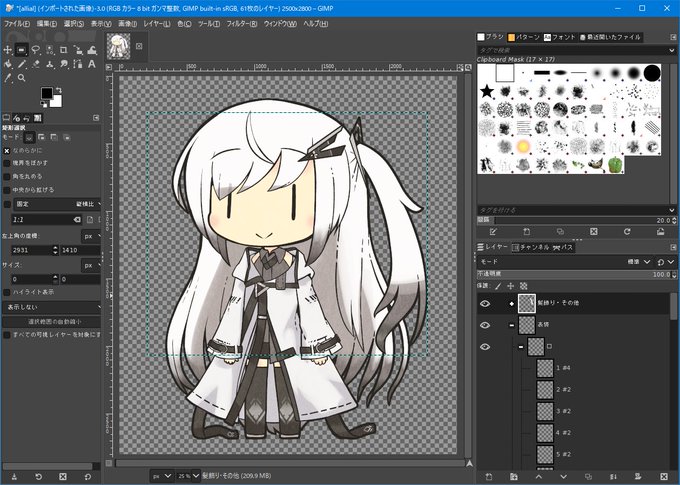
Task: Open the layer モード blend mode dropdown
Action: (565, 262)
